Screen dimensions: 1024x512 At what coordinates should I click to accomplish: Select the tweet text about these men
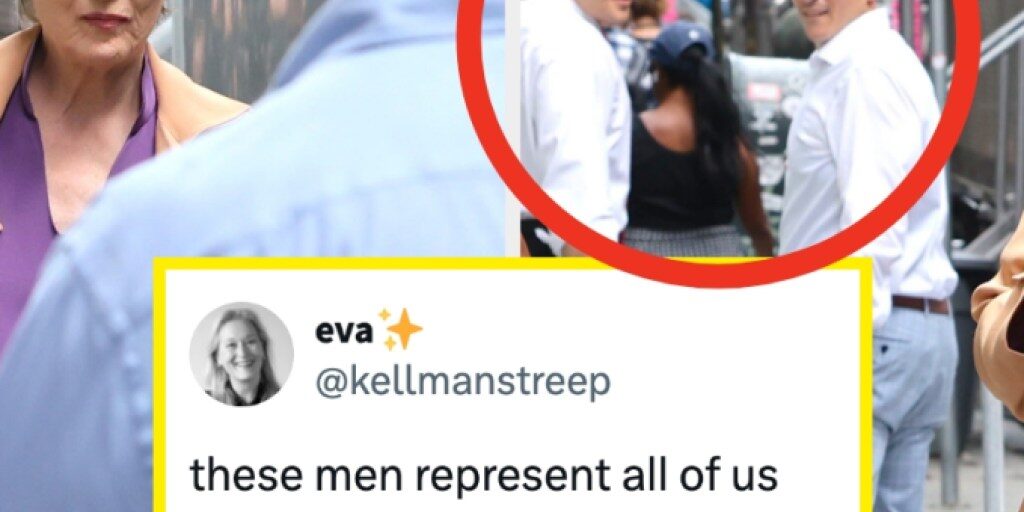(x=483, y=475)
